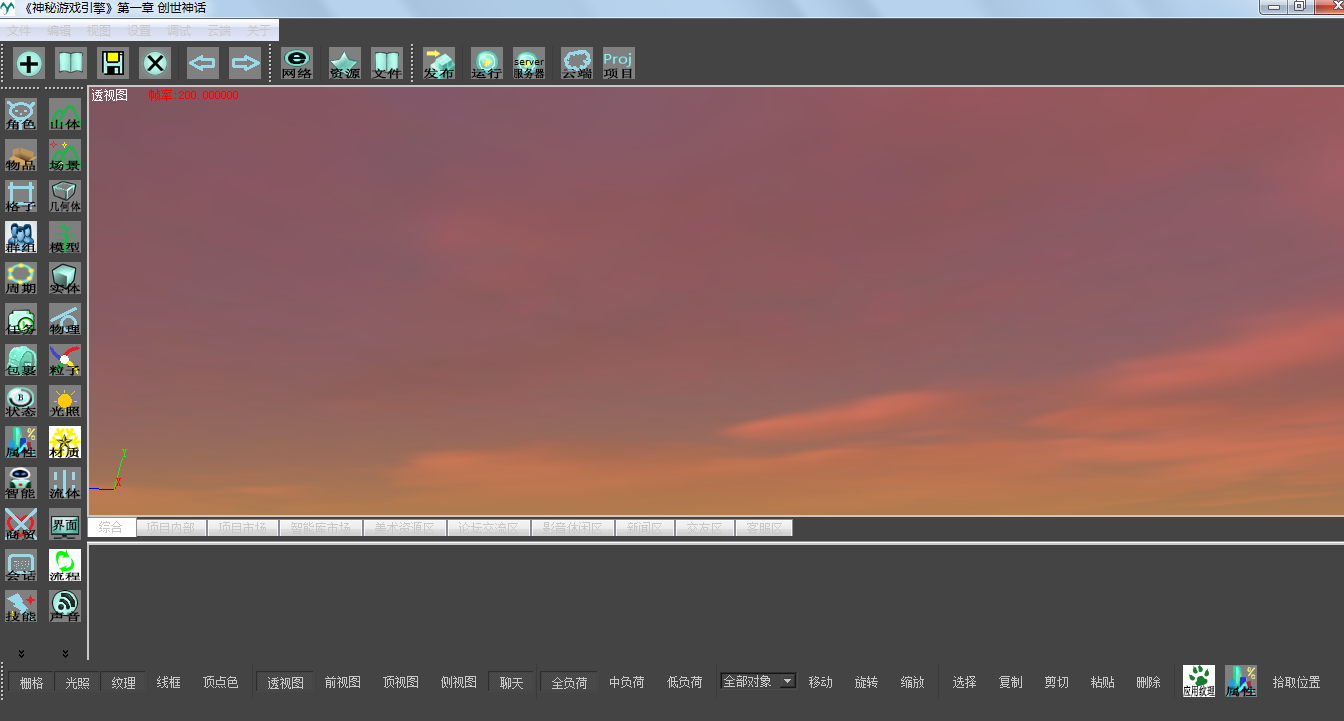Image resolution: width=1344 pixels, height=721 pixels.
Task: Click the 拾取位置 pick position button
Action: click(1297, 683)
